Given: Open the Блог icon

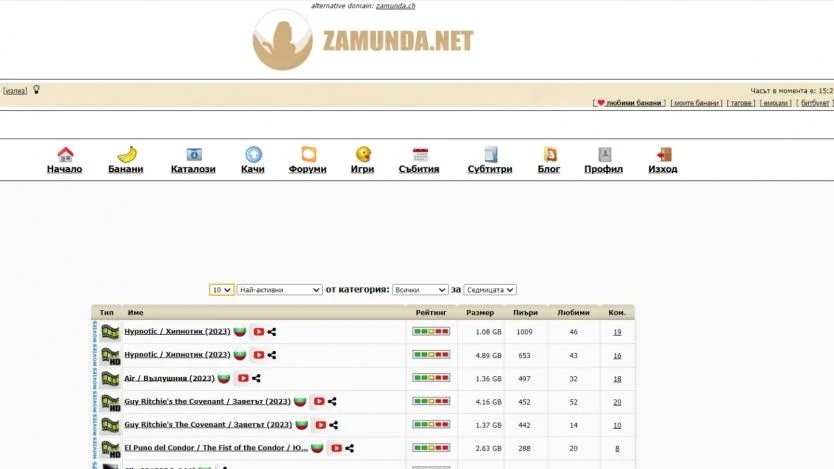Looking at the screenshot, I should (550, 154).
